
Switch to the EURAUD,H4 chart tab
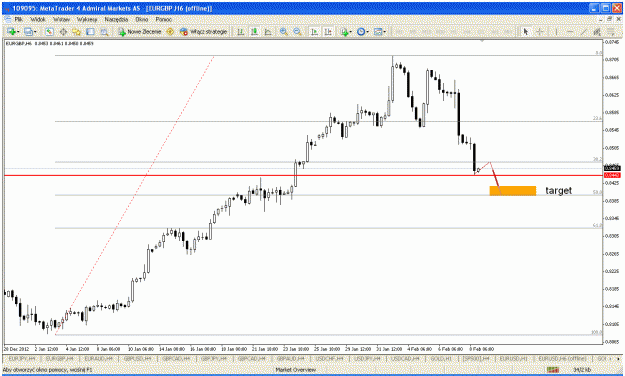click(98, 359)
